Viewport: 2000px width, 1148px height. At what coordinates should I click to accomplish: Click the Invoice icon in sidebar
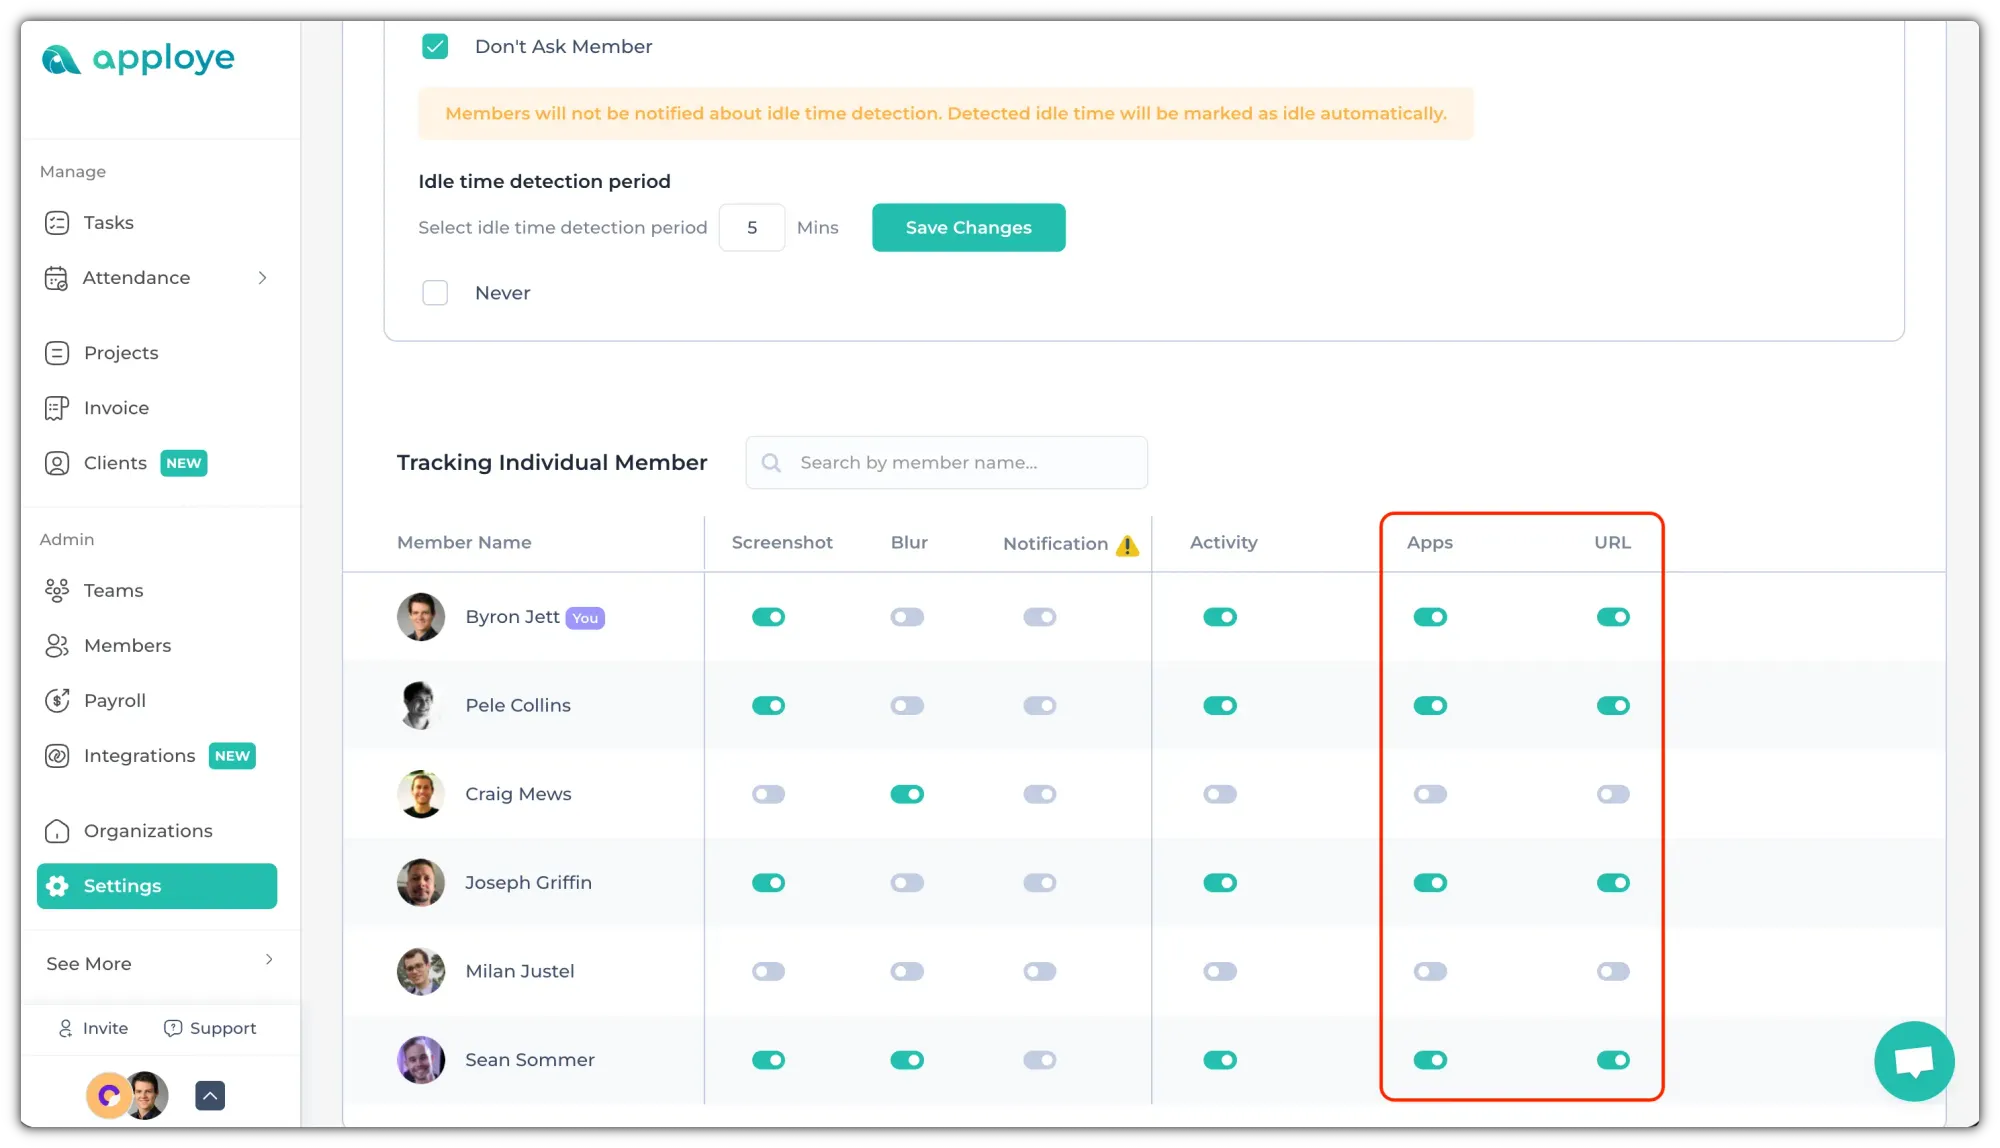pos(57,408)
